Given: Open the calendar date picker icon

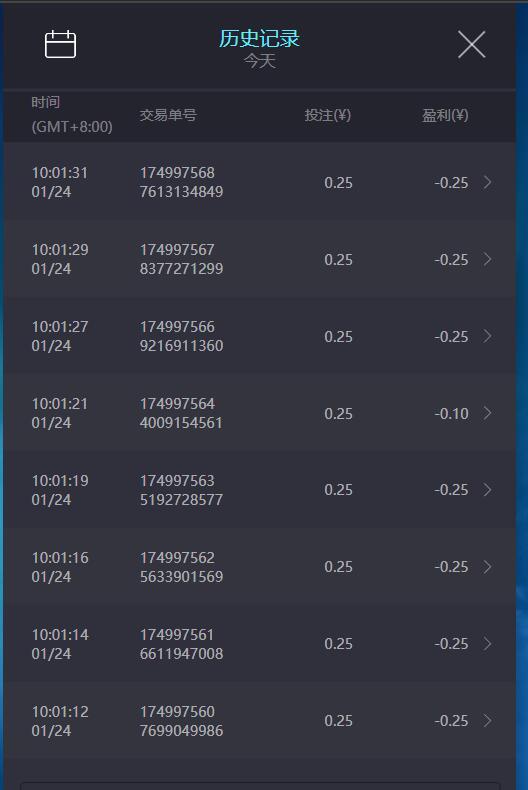Looking at the screenshot, I should (x=60, y=44).
